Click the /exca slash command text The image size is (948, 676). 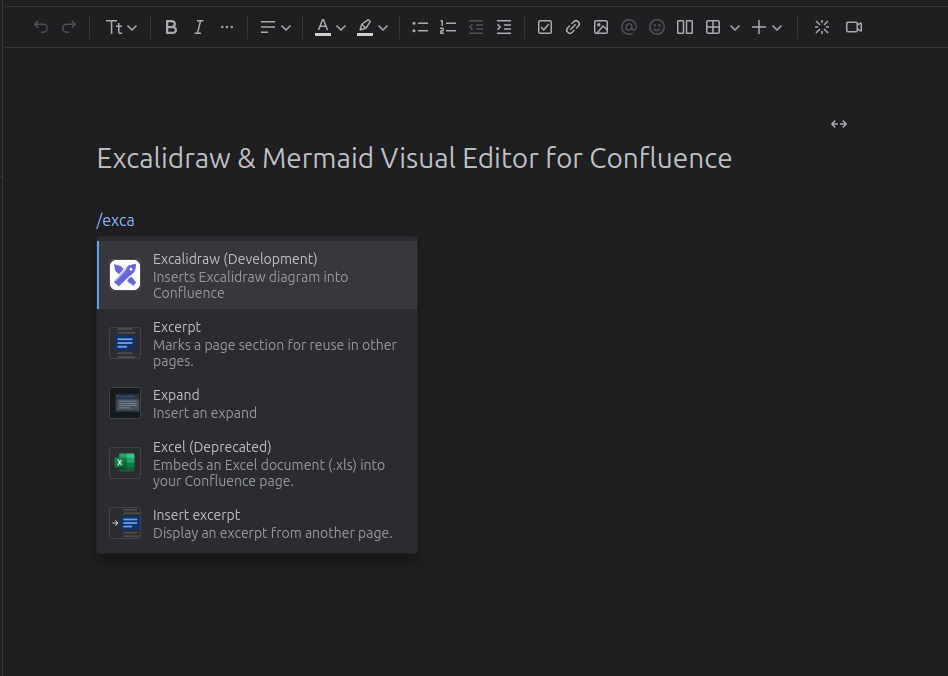[115, 220]
